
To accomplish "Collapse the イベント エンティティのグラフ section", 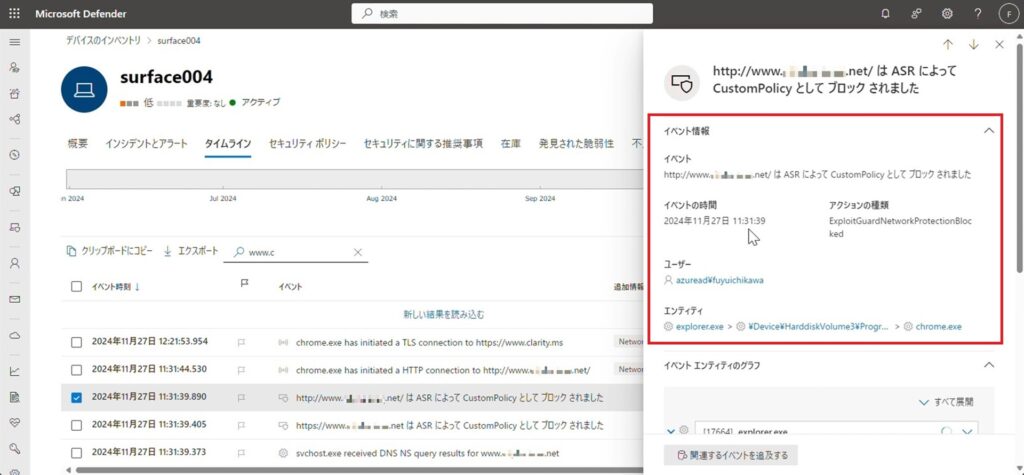I will point(989,365).
